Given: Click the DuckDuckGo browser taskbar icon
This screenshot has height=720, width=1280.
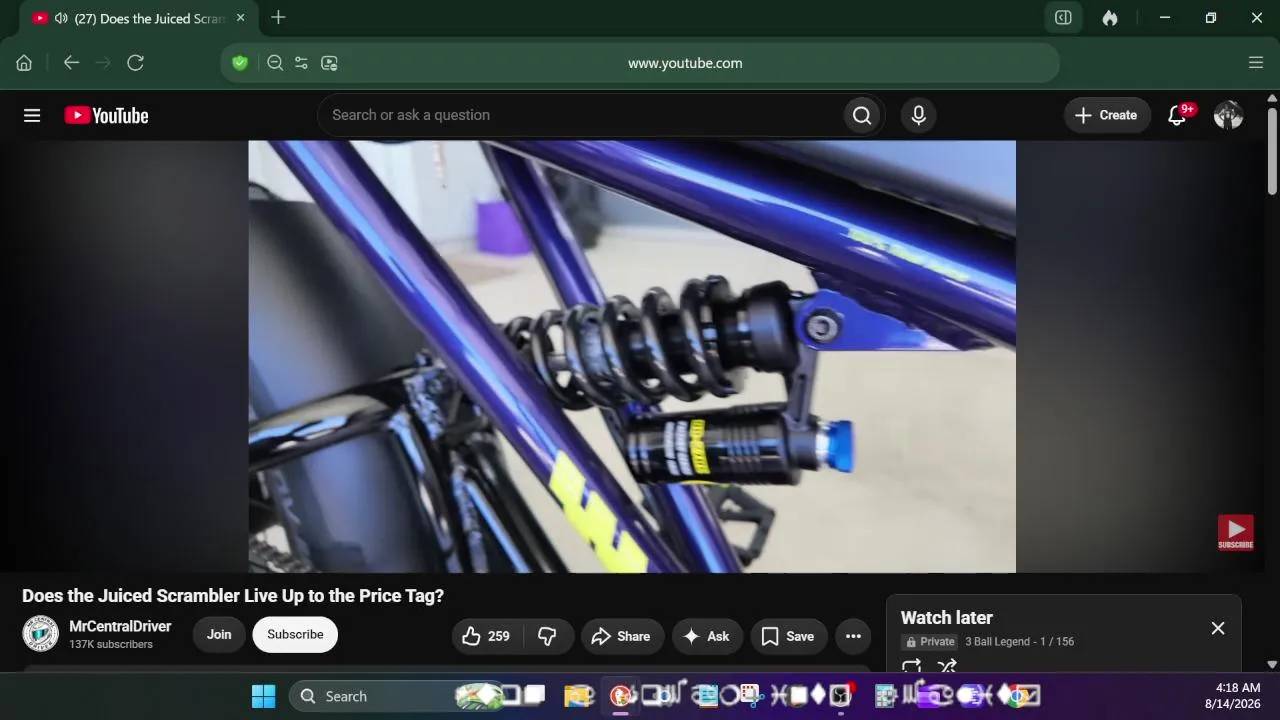Looking at the screenshot, I should coord(621,696).
